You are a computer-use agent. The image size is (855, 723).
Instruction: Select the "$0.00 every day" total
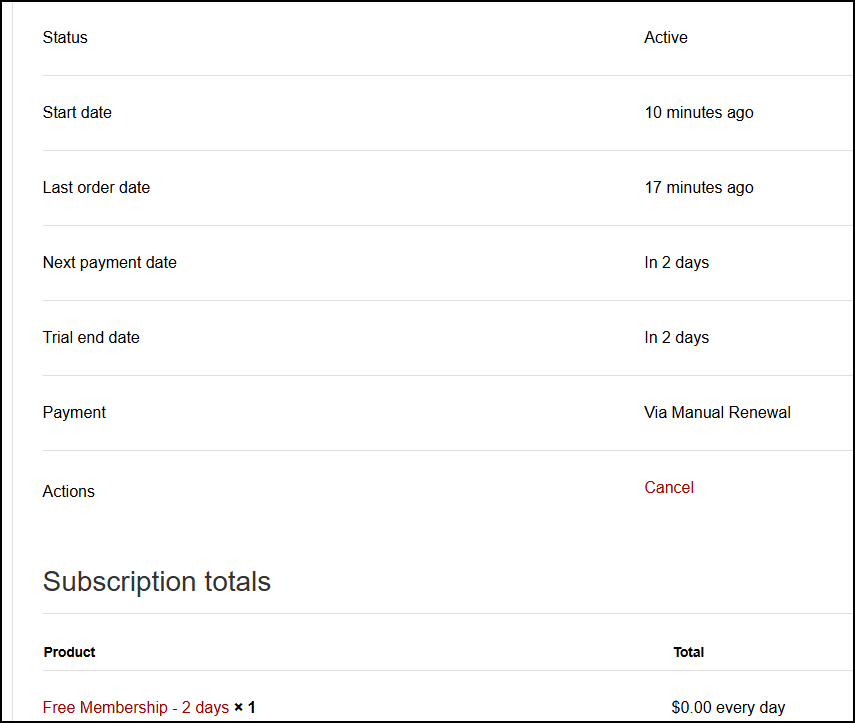pyautogui.click(x=728, y=708)
